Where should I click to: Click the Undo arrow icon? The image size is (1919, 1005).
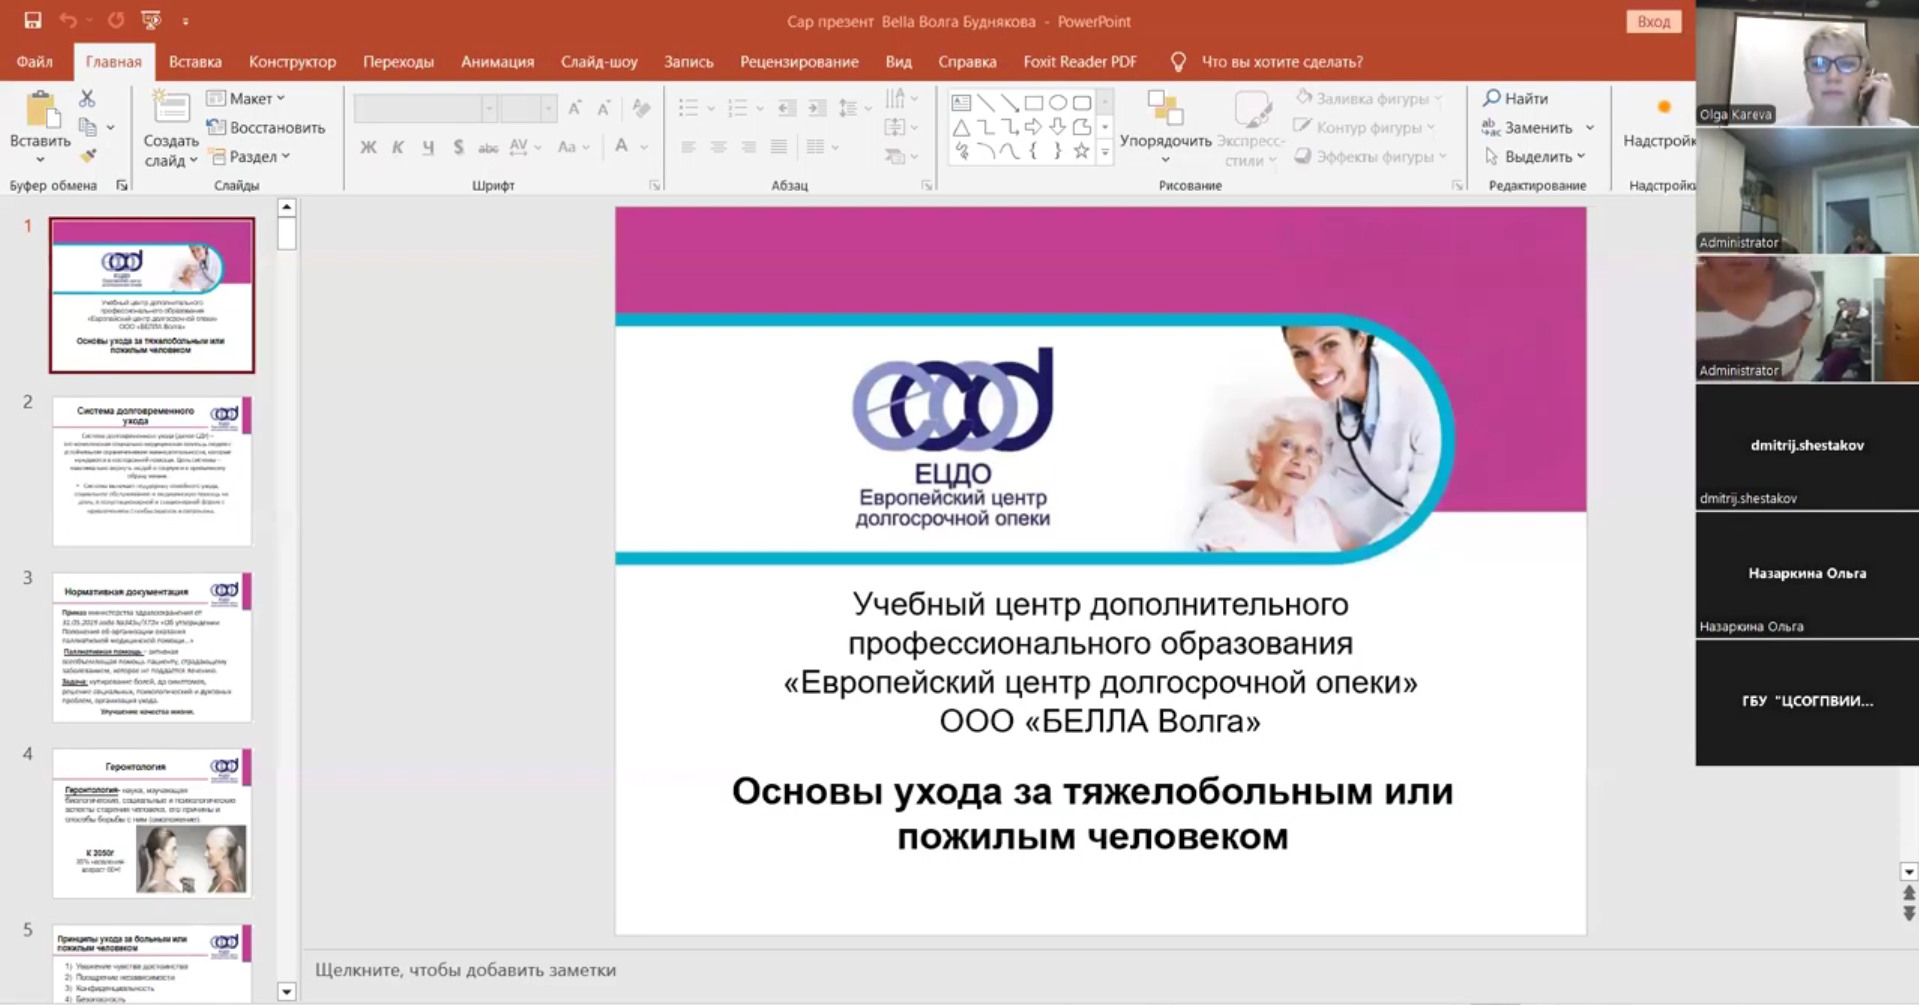click(x=68, y=20)
